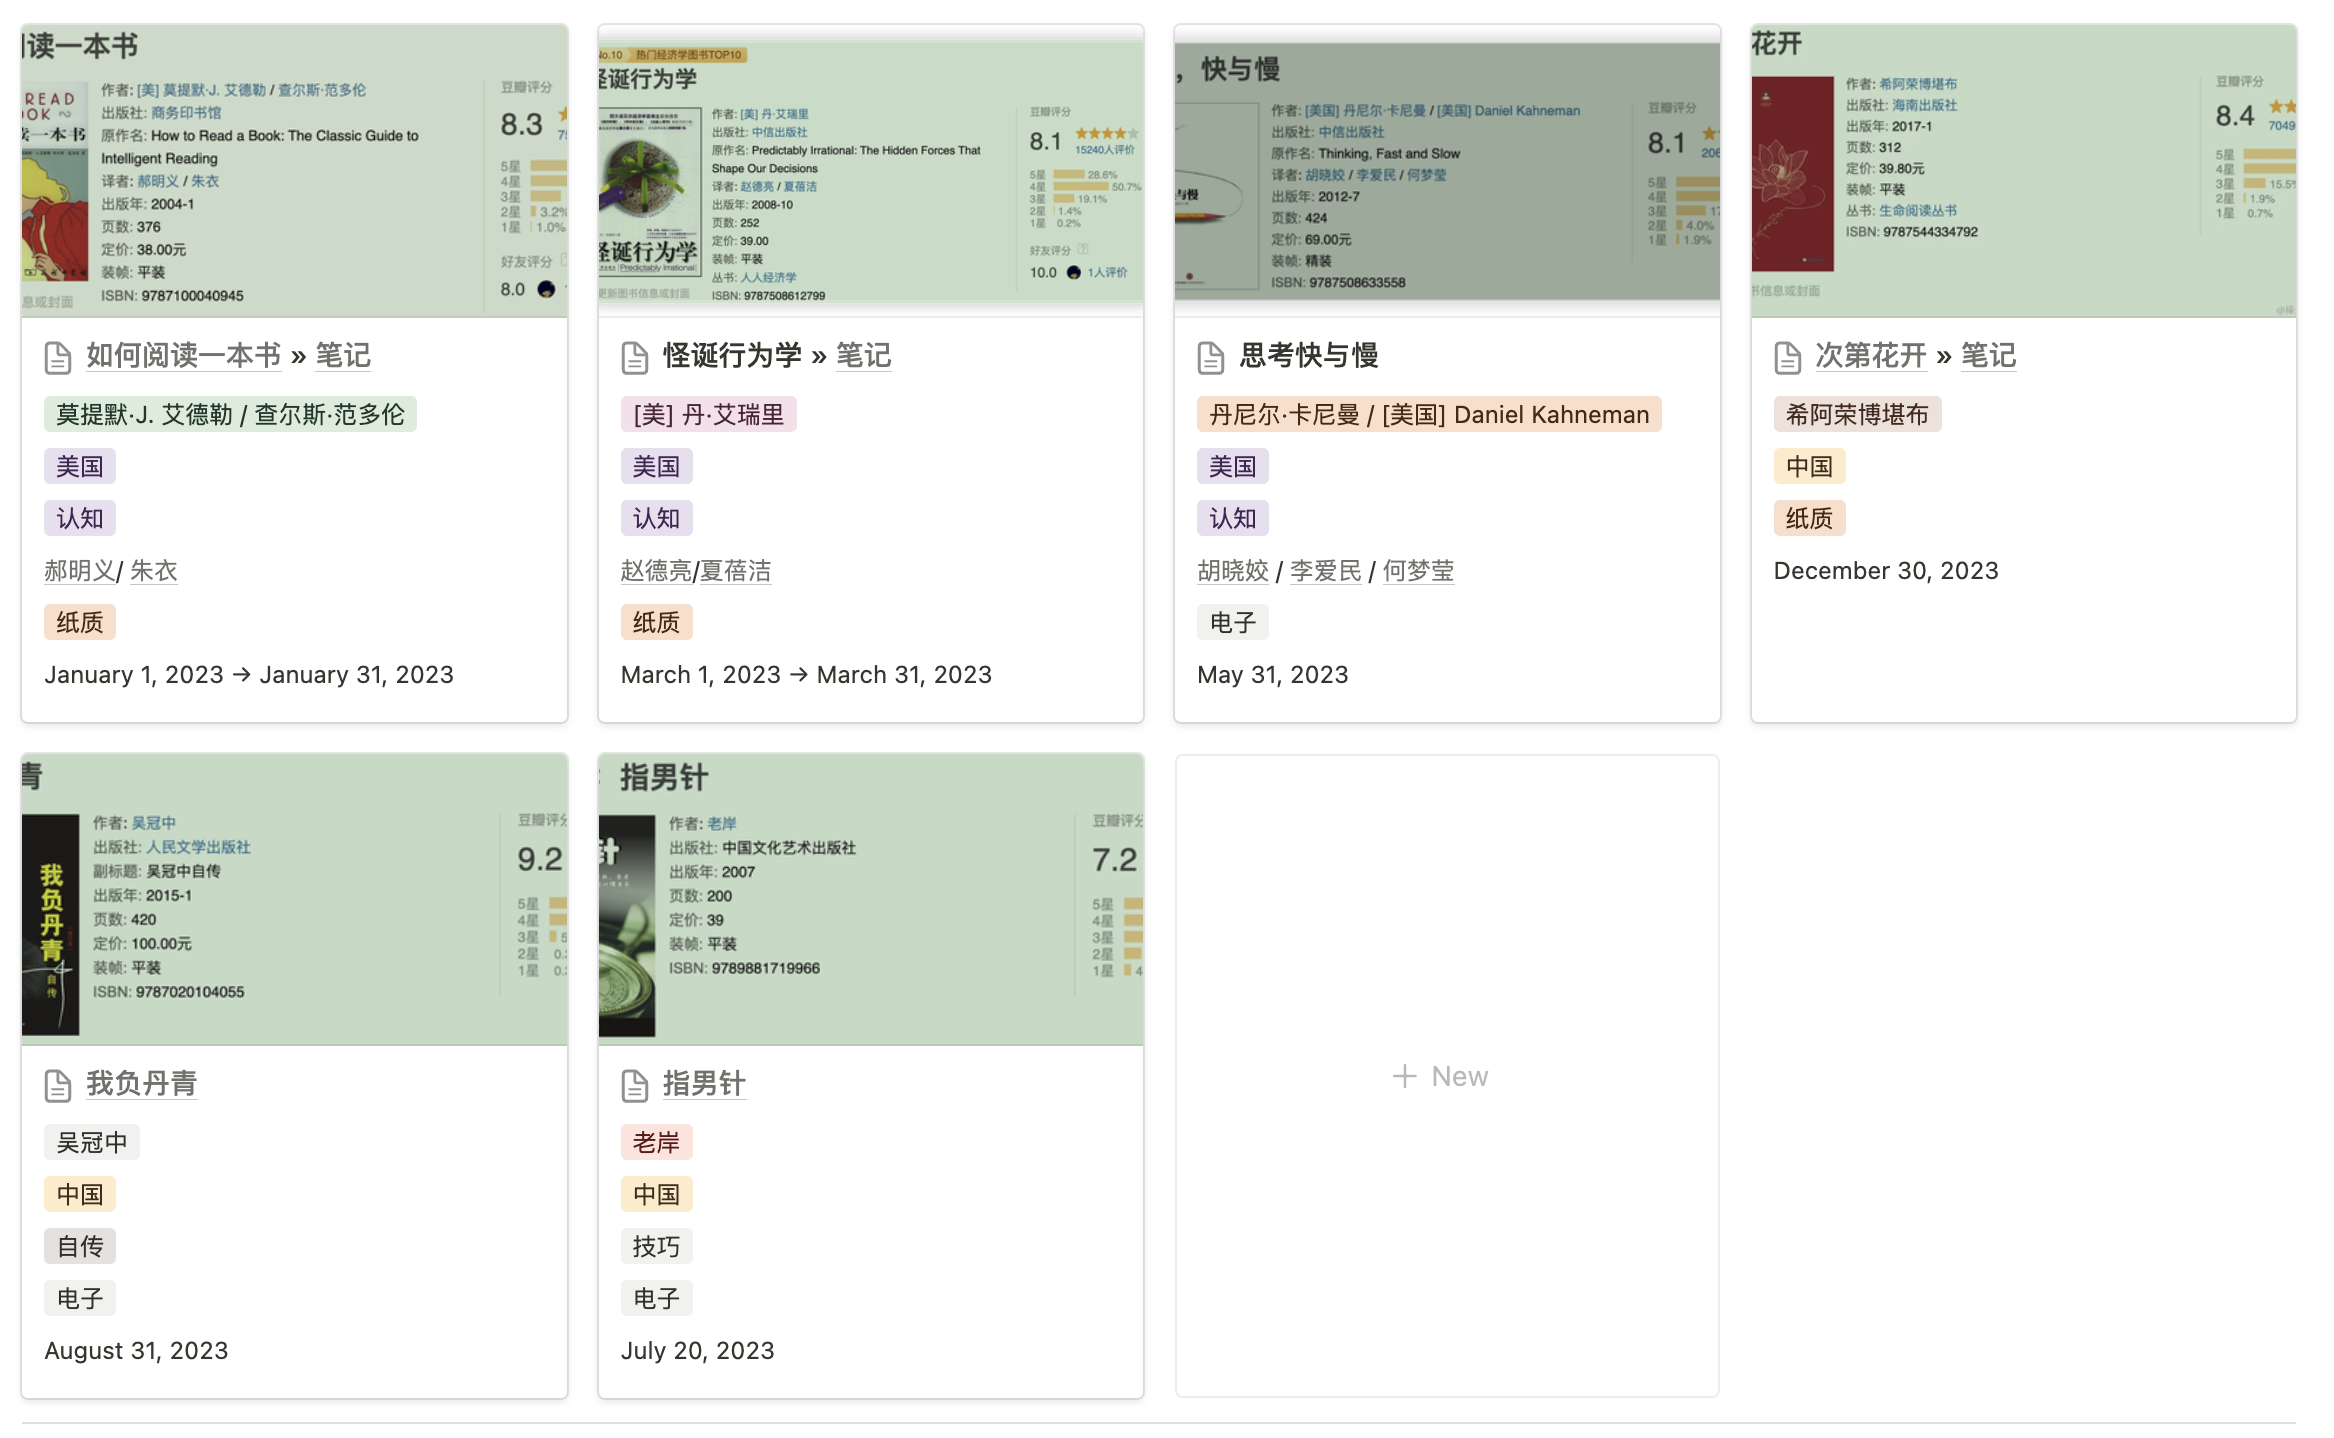This screenshot has width=2334, height=1438.
Task: Click the New card text label
Action: 1459,1076
